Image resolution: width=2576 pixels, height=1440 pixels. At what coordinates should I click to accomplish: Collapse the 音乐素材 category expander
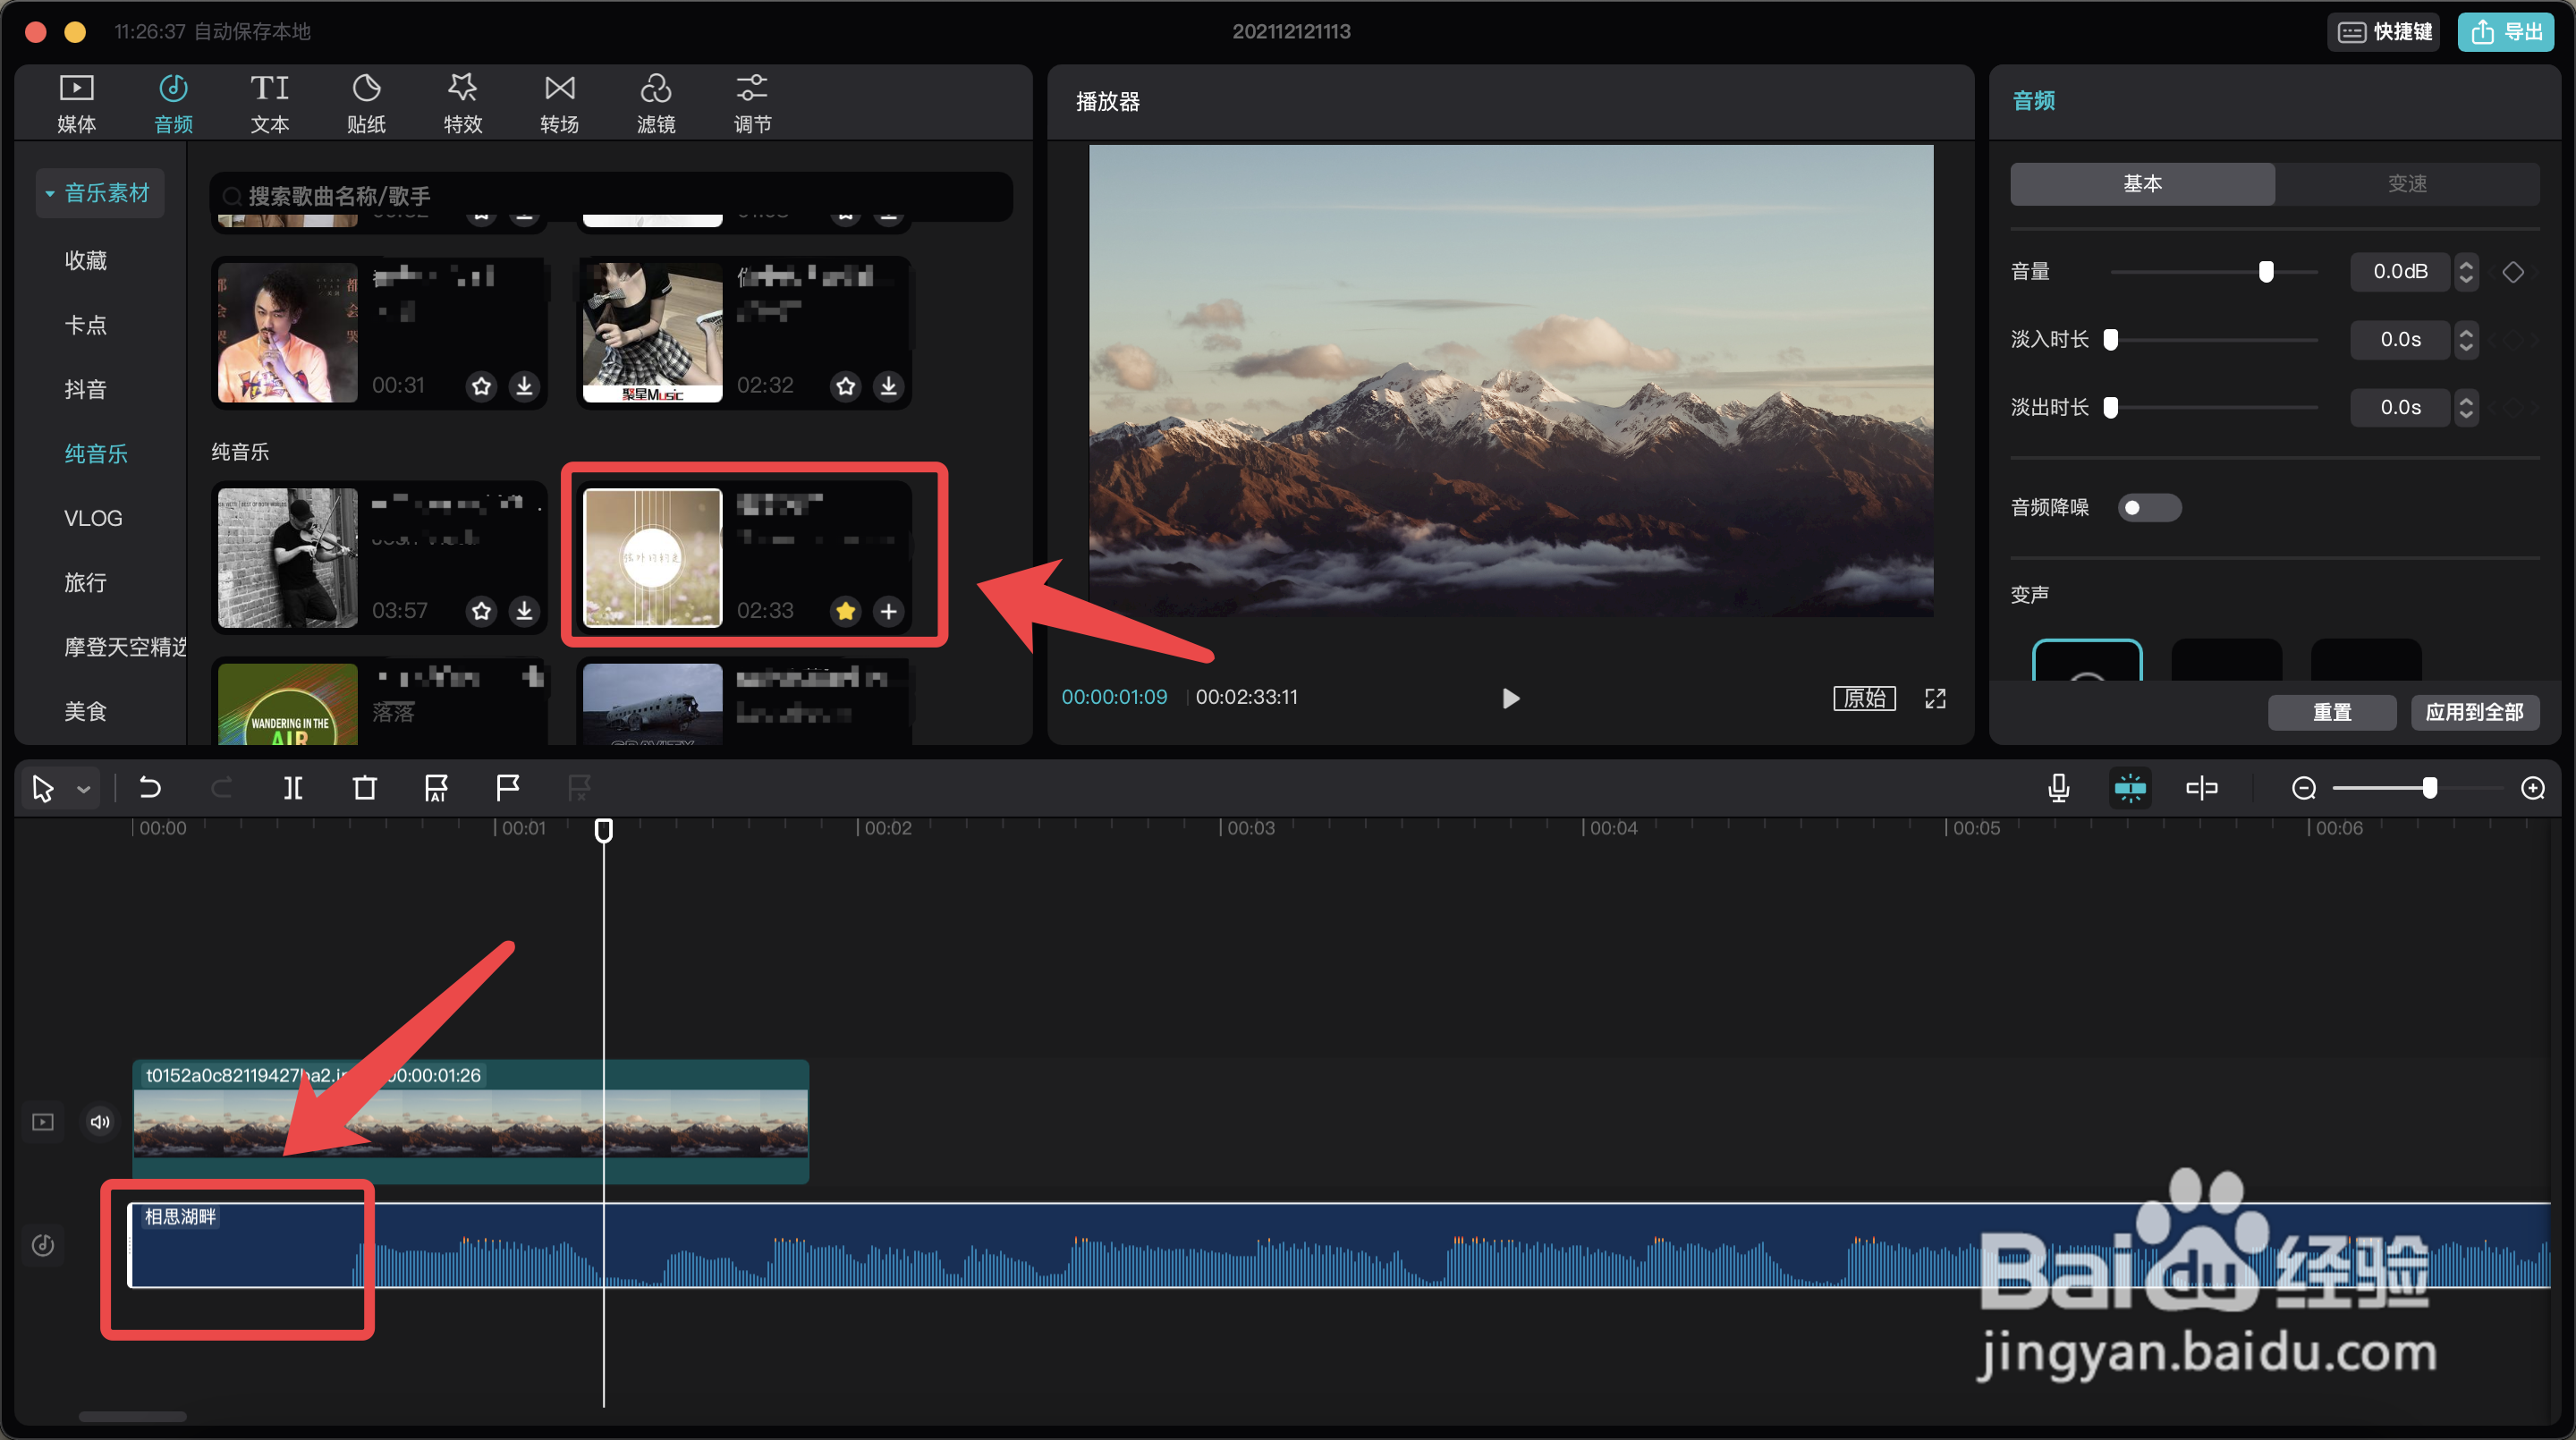pos(50,194)
